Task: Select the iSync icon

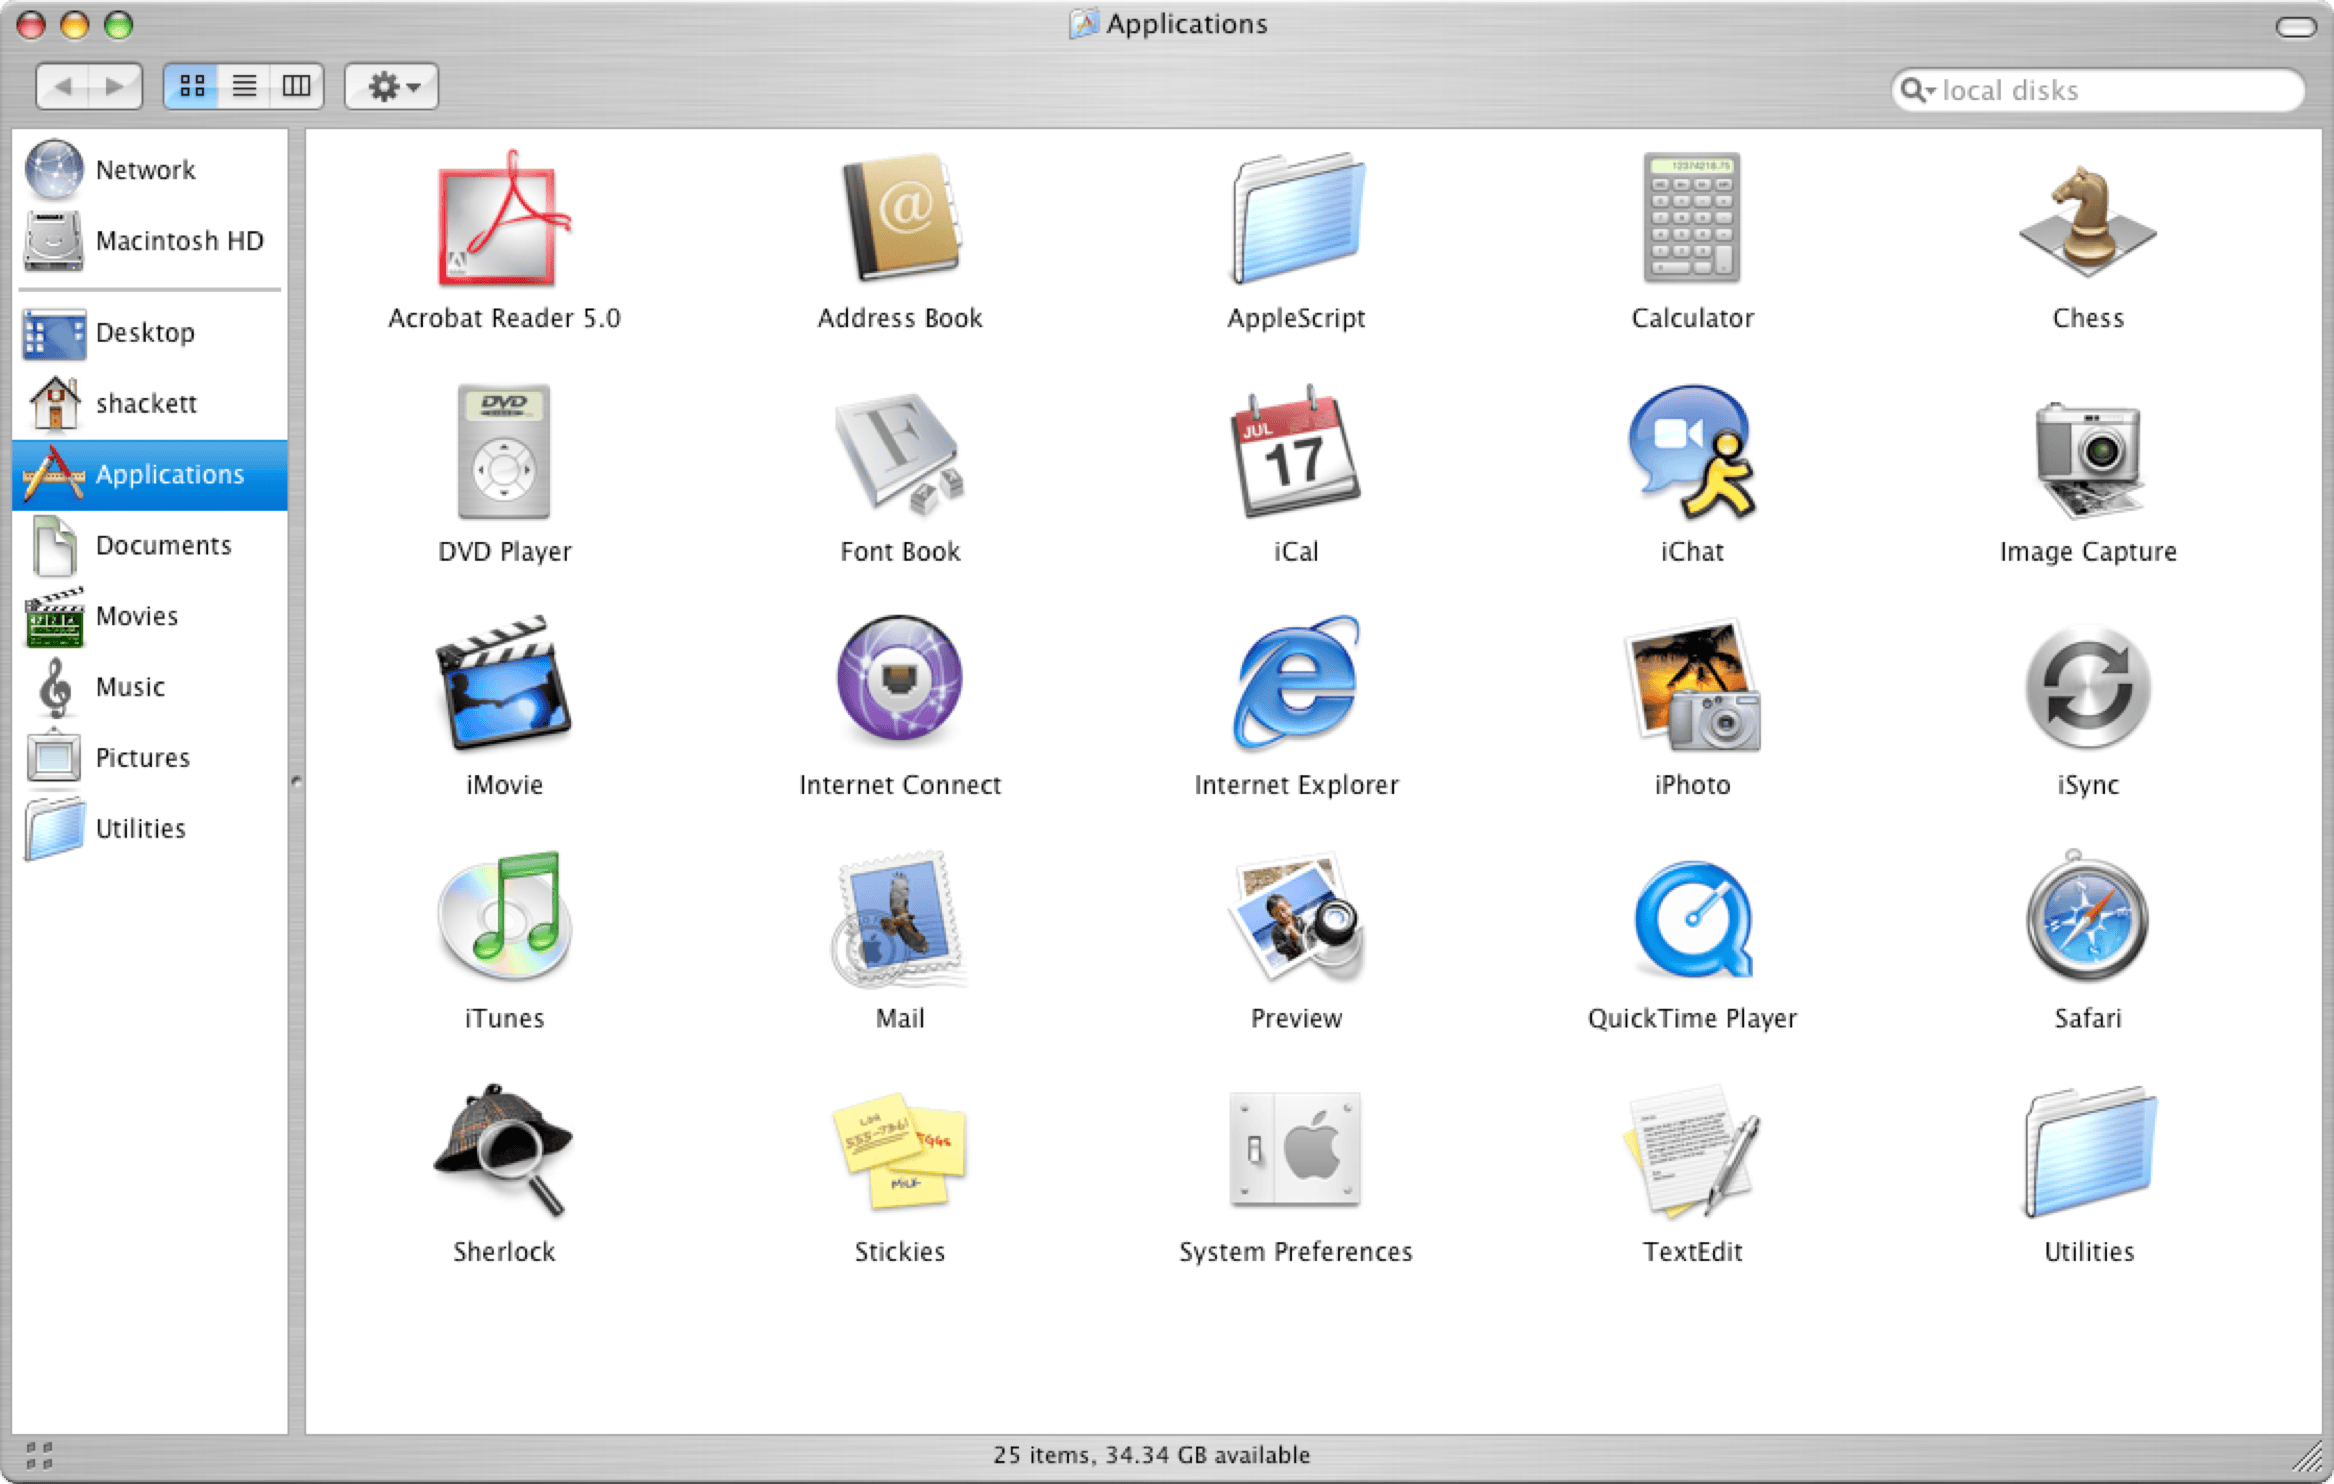Action: (2087, 688)
